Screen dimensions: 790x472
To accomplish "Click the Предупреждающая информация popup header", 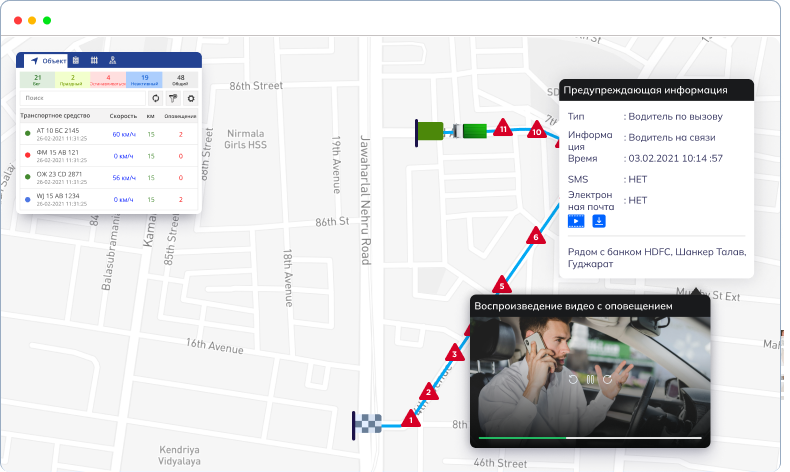I will 656,90.
